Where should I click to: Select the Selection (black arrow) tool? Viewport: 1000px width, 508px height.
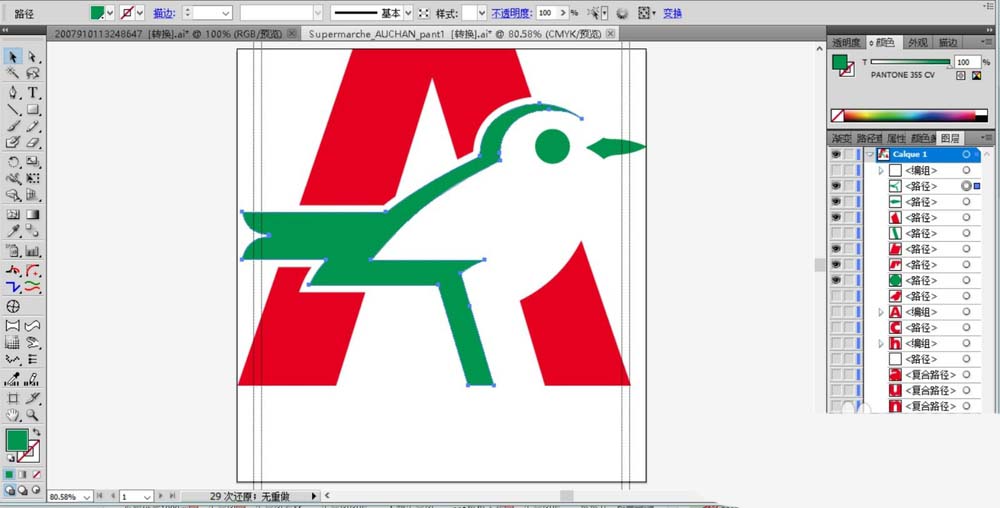pyautogui.click(x=13, y=57)
